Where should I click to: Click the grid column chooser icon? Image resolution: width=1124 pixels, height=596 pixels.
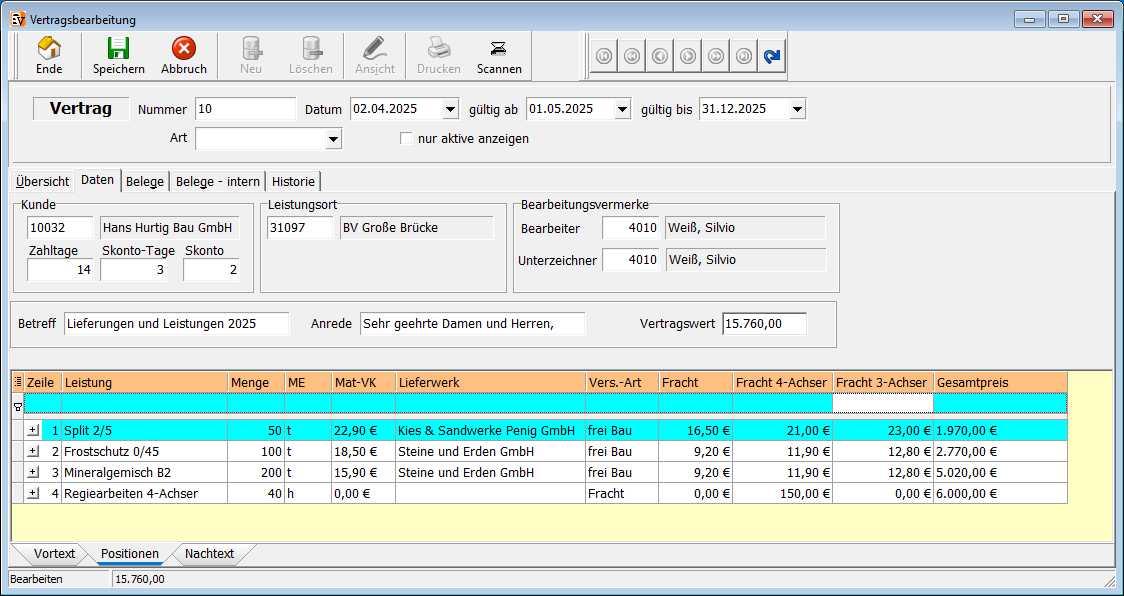tap(17, 382)
